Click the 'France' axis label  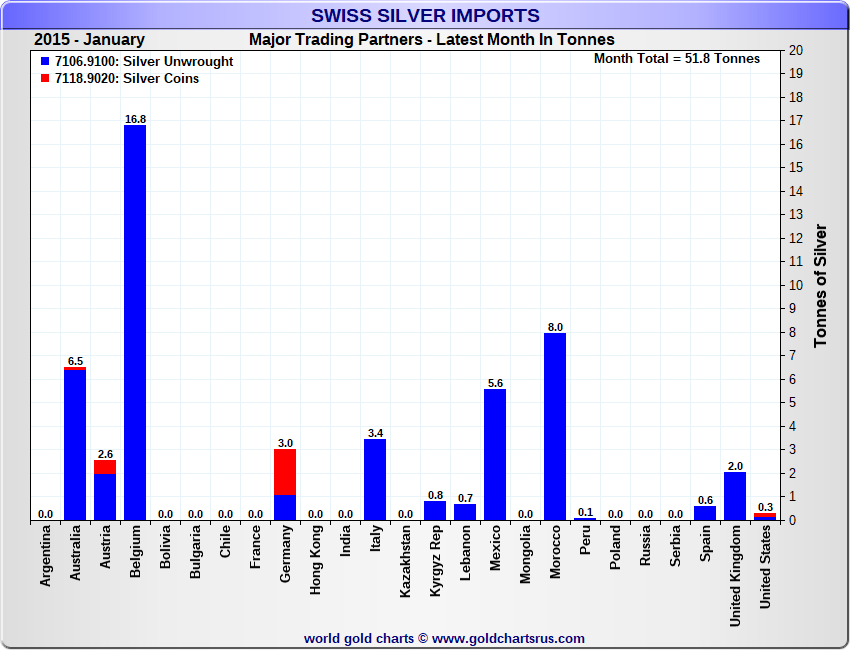pyautogui.click(x=255, y=547)
